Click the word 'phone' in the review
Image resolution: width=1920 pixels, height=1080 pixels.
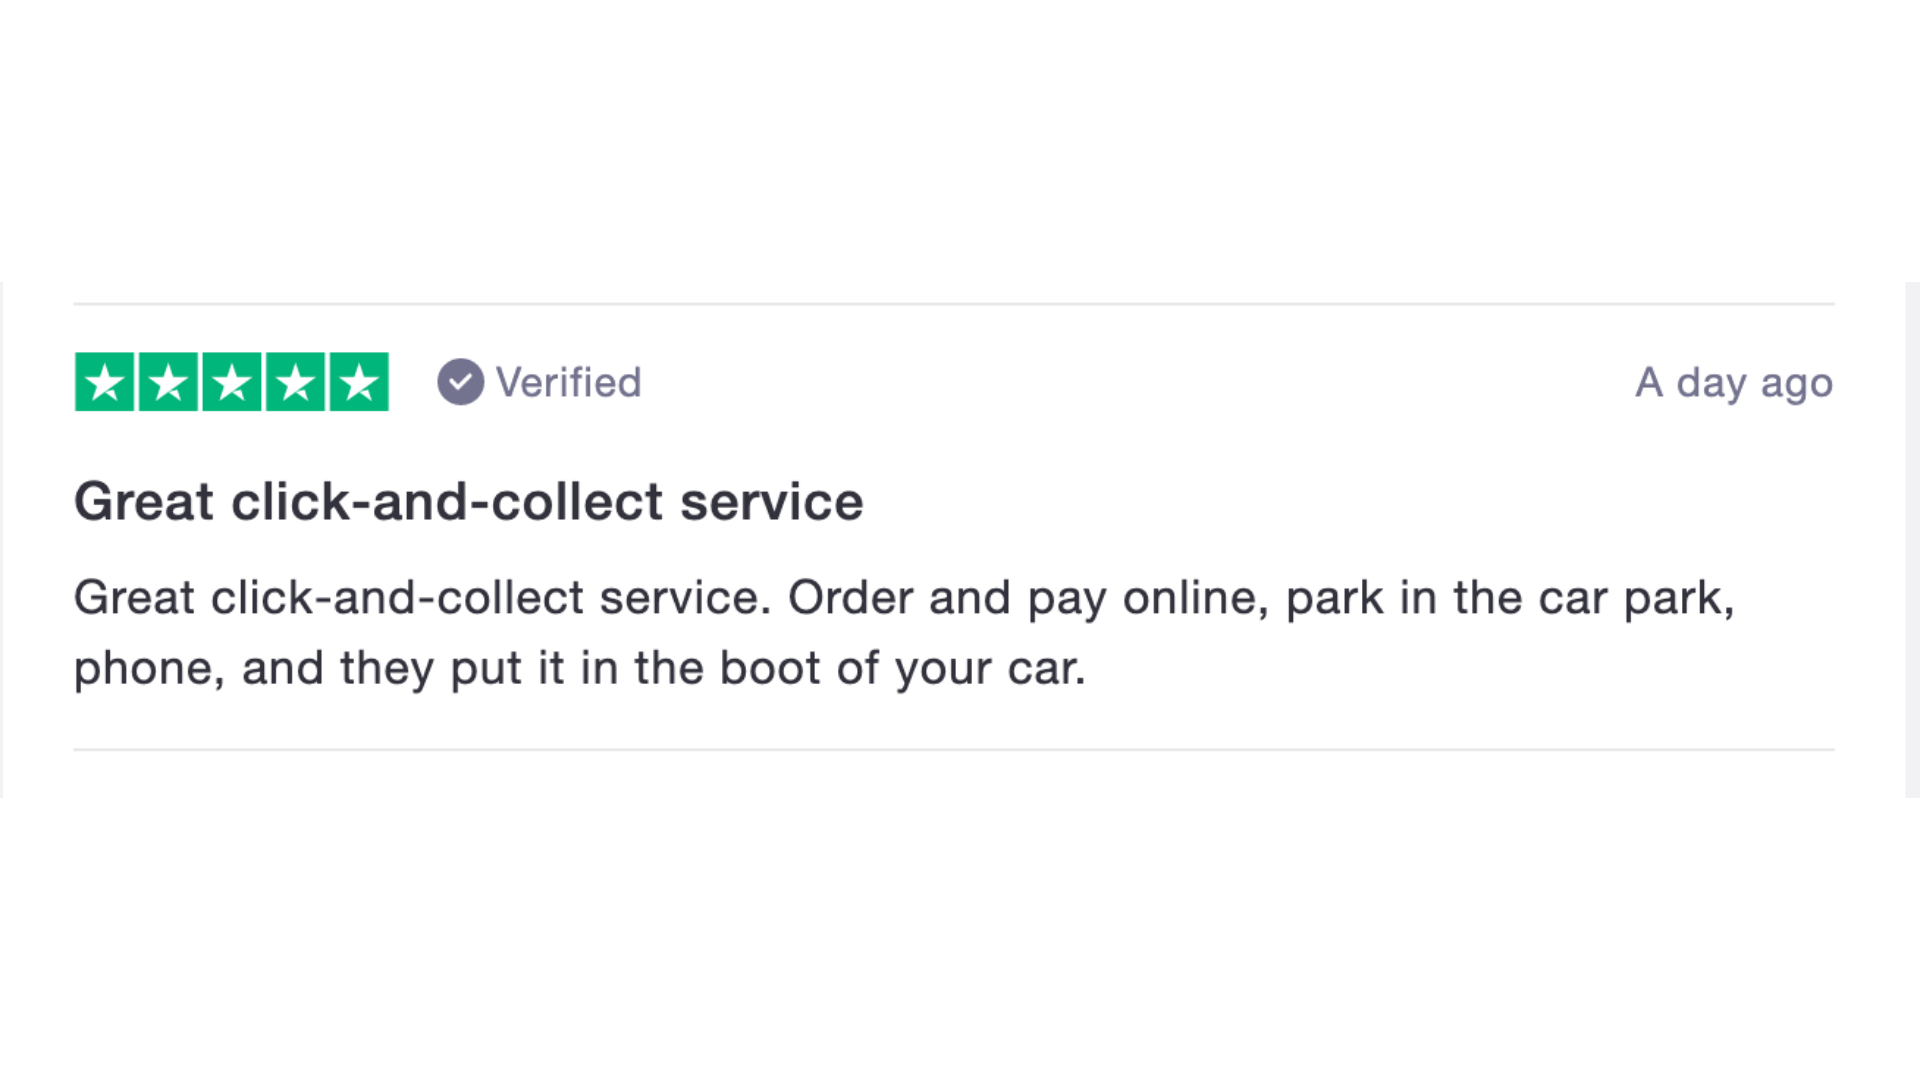tap(141, 668)
